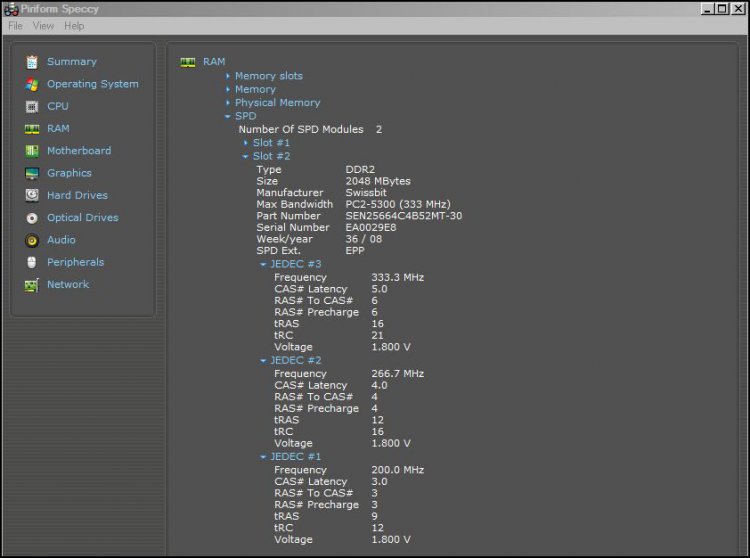This screenshot has height=558, width=750.
Task: Click the Optical Drives disc icon
Action: point(32,218)
